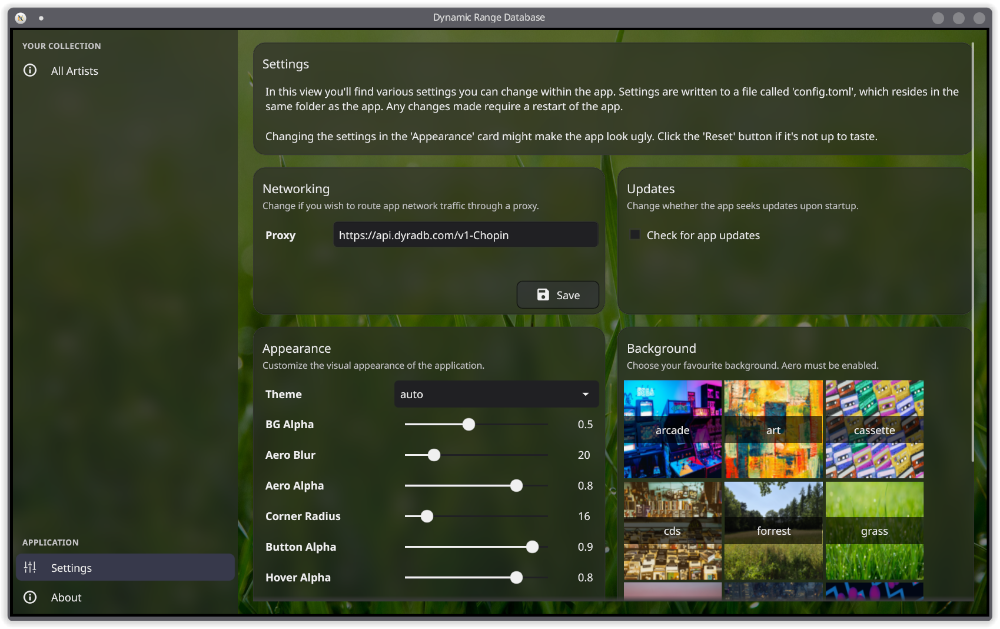Open the About page
Screen dimensions: 1000x629
125,597
